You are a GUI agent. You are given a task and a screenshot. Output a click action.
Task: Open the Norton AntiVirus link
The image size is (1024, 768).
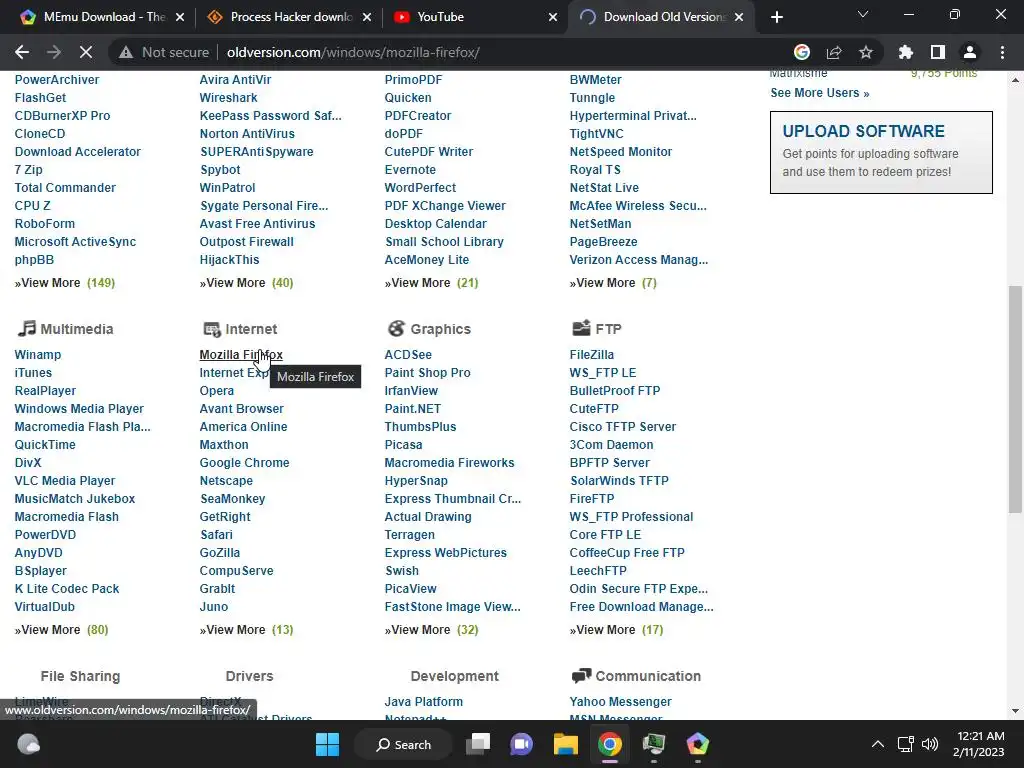pyautogui.click(x=247, y=134)
